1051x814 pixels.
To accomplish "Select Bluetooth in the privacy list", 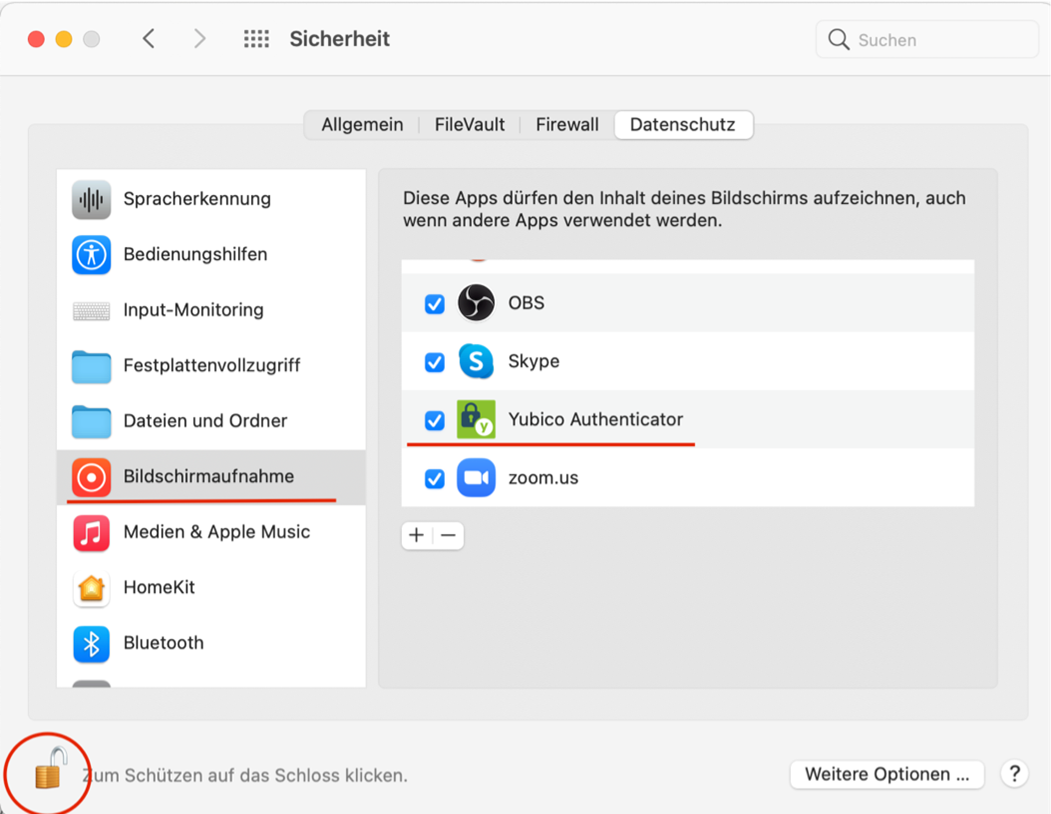I will (163, 643).
